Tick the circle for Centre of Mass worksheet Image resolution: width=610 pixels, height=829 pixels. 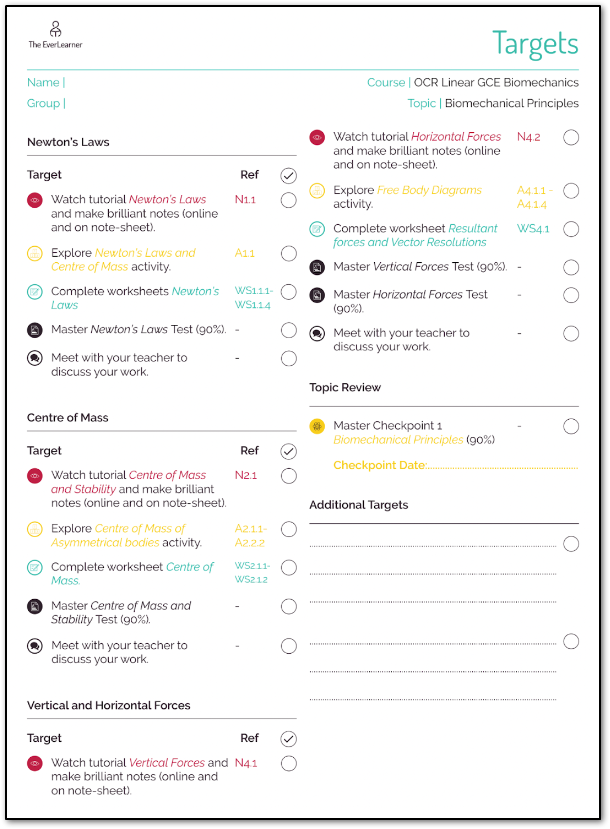pyautogui.click(x=288, y=567)
